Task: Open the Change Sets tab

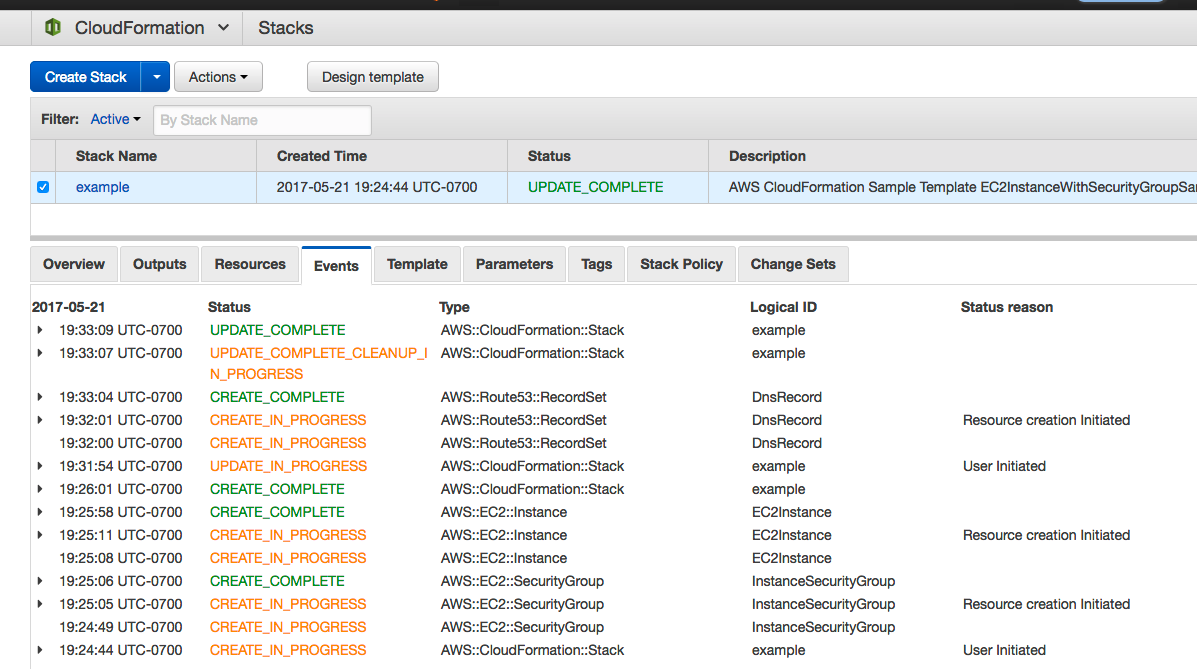Action: point(793,264)
